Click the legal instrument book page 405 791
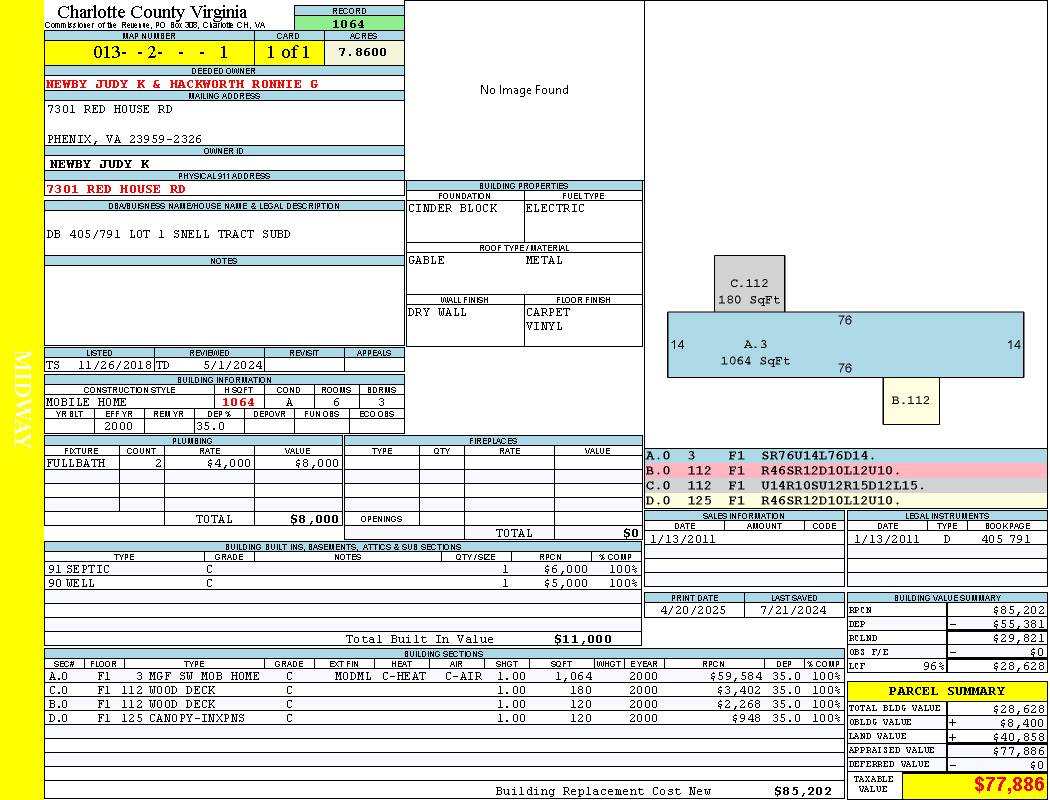This screenshot has width=1050, height=800. (1006, 539)
